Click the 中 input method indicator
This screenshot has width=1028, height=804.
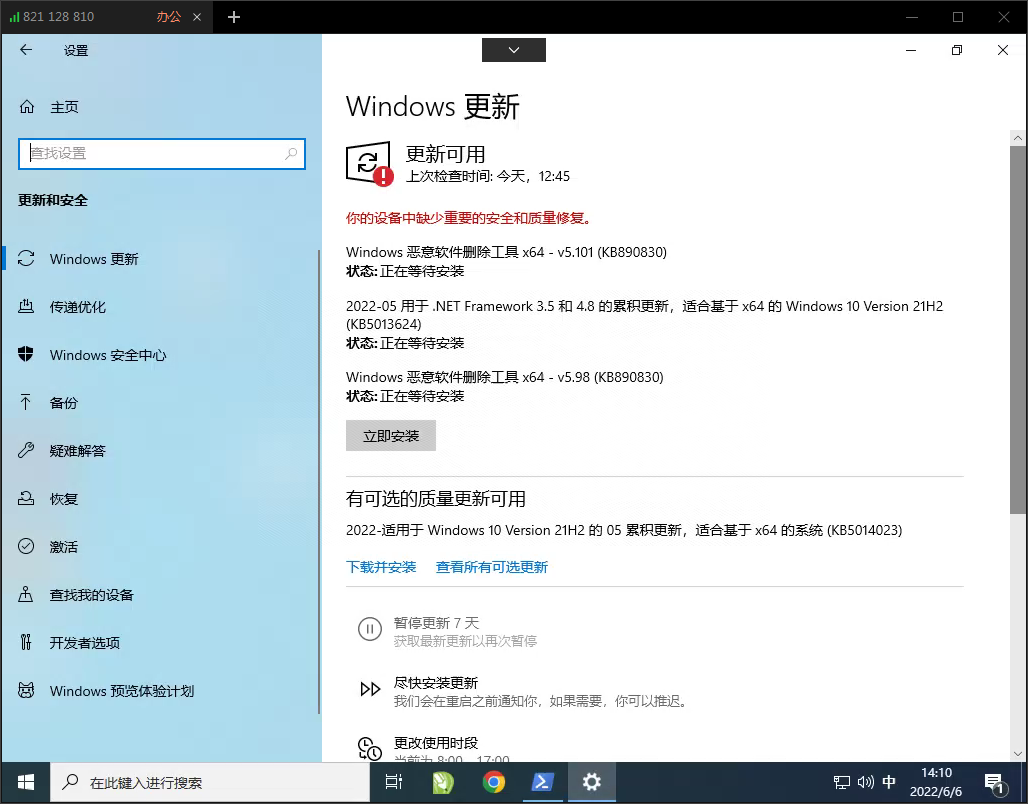pos(889,782)
